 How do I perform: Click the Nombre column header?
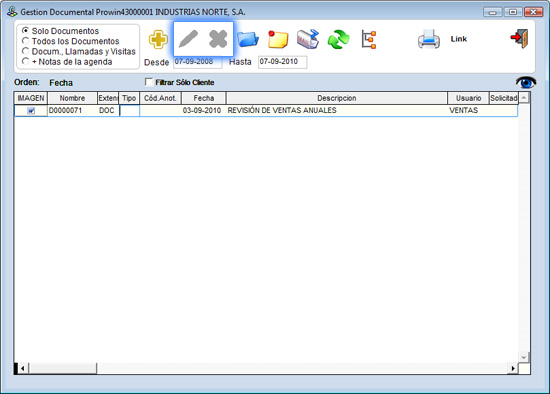72,98
